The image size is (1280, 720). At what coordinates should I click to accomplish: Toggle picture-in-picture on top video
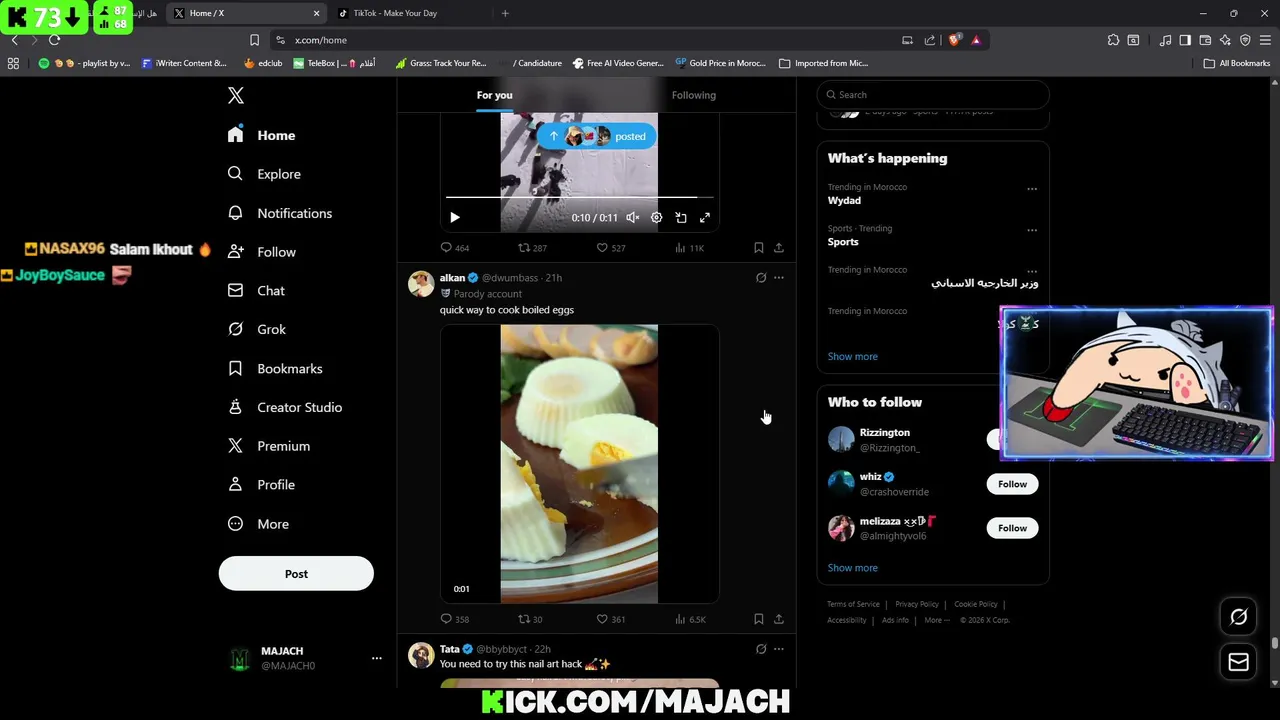coord(681,217)
